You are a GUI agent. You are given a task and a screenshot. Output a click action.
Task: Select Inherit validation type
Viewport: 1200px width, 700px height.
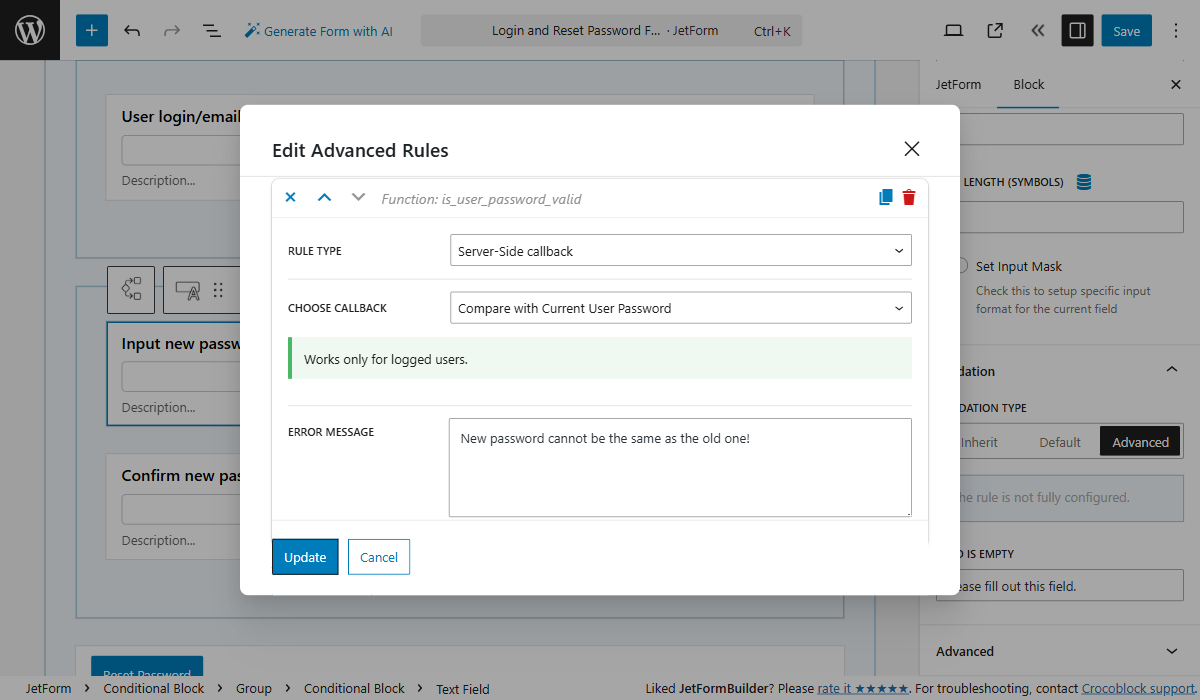(979, 441)
